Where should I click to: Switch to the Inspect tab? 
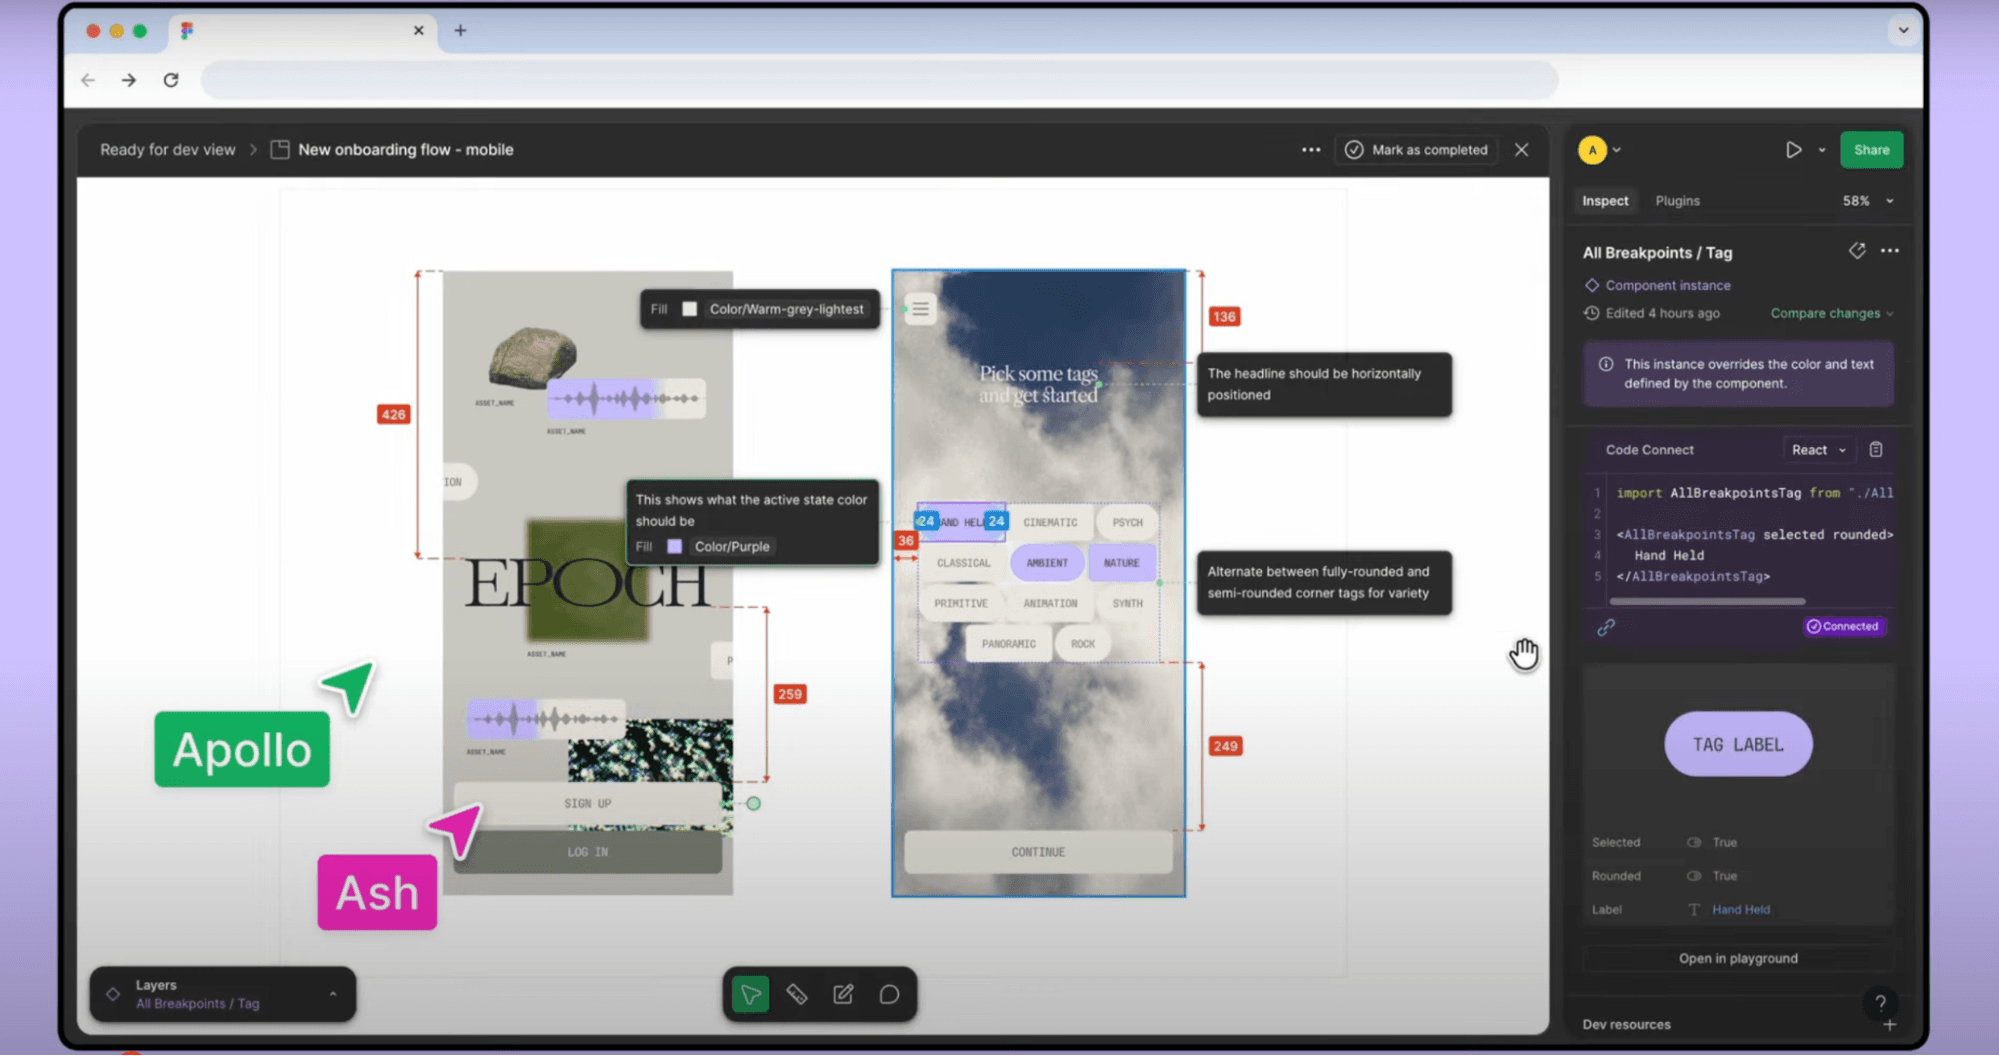point(1605,201)
